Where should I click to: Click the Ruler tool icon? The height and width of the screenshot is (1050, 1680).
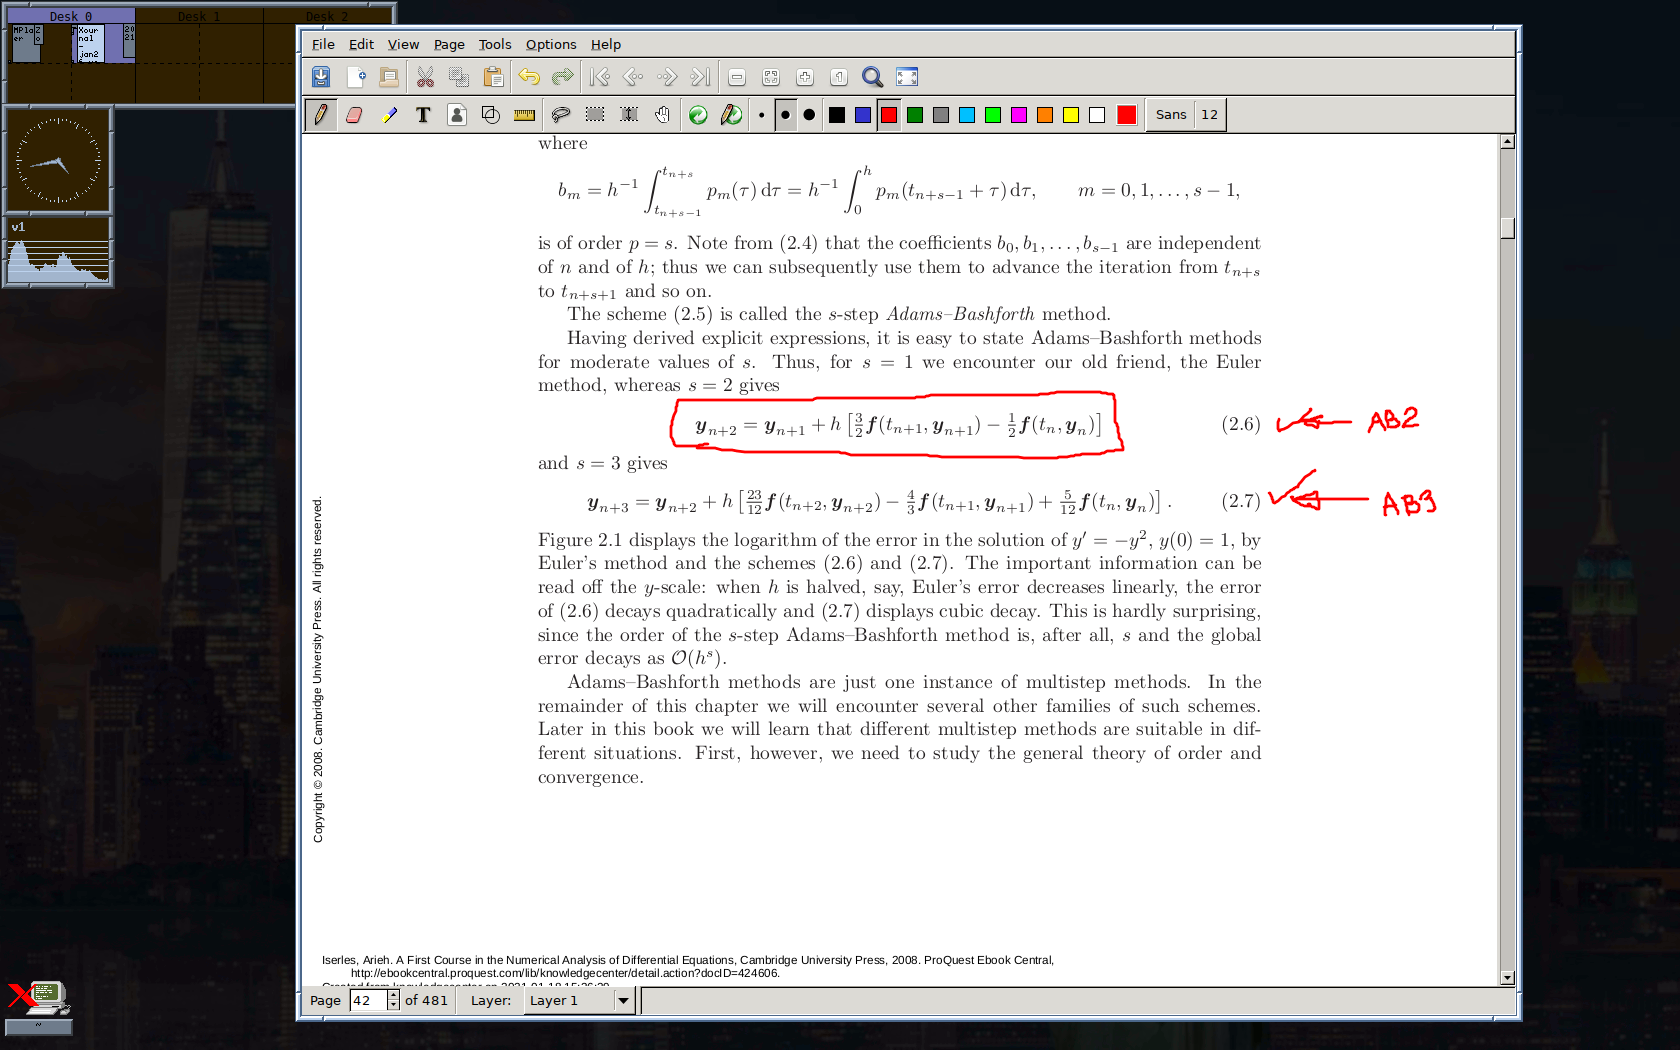(x=524, y=115)
